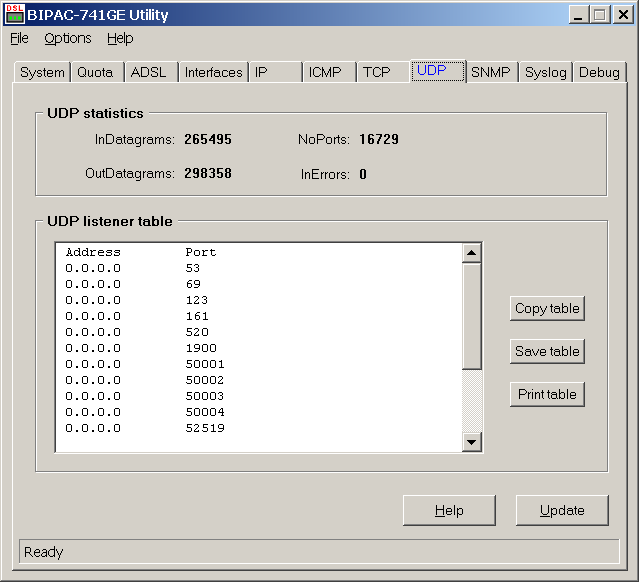This screenshot has height=582, width=639.
Task: Switch to the System tab
Action: 42,72
